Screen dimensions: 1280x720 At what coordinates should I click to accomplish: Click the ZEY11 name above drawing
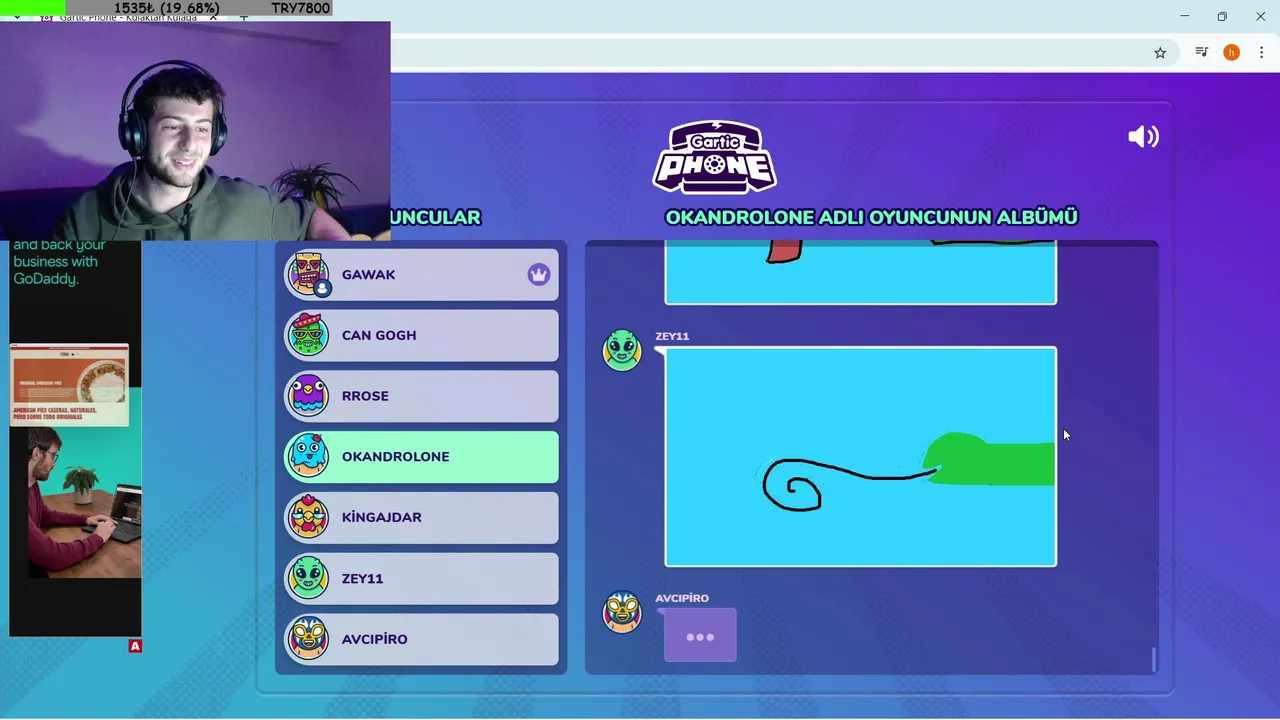(672, 336)
